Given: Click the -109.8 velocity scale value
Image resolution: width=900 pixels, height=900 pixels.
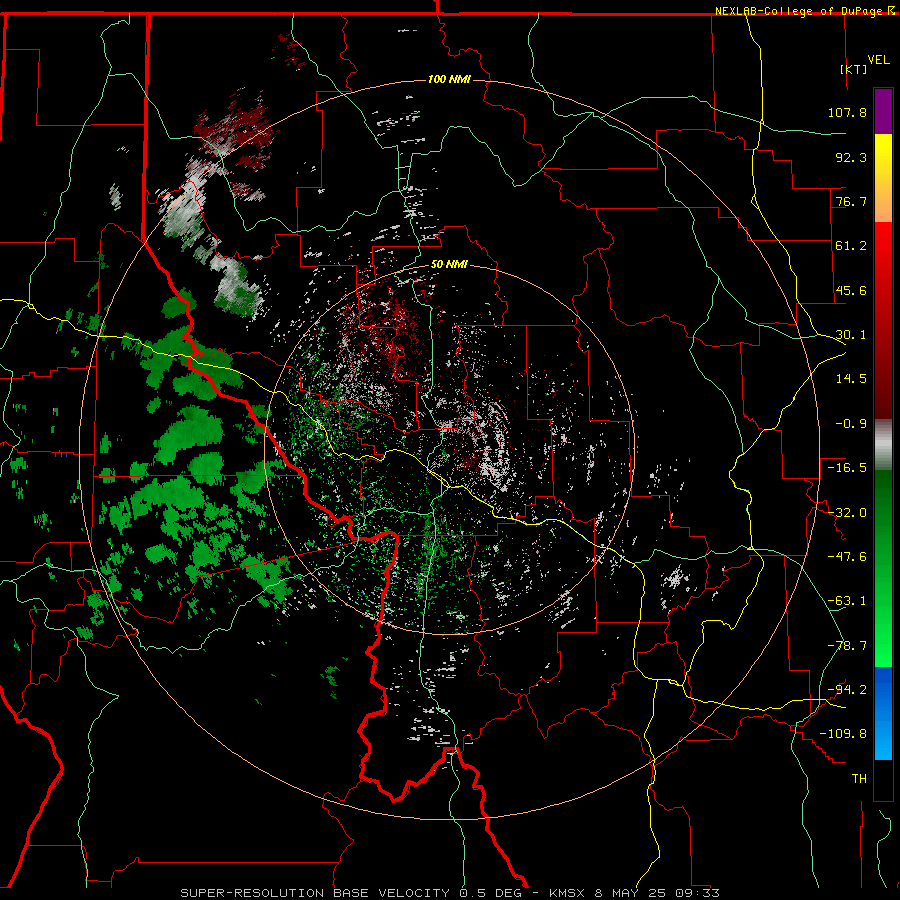Looking at the screenshot, I should (843, 734).
